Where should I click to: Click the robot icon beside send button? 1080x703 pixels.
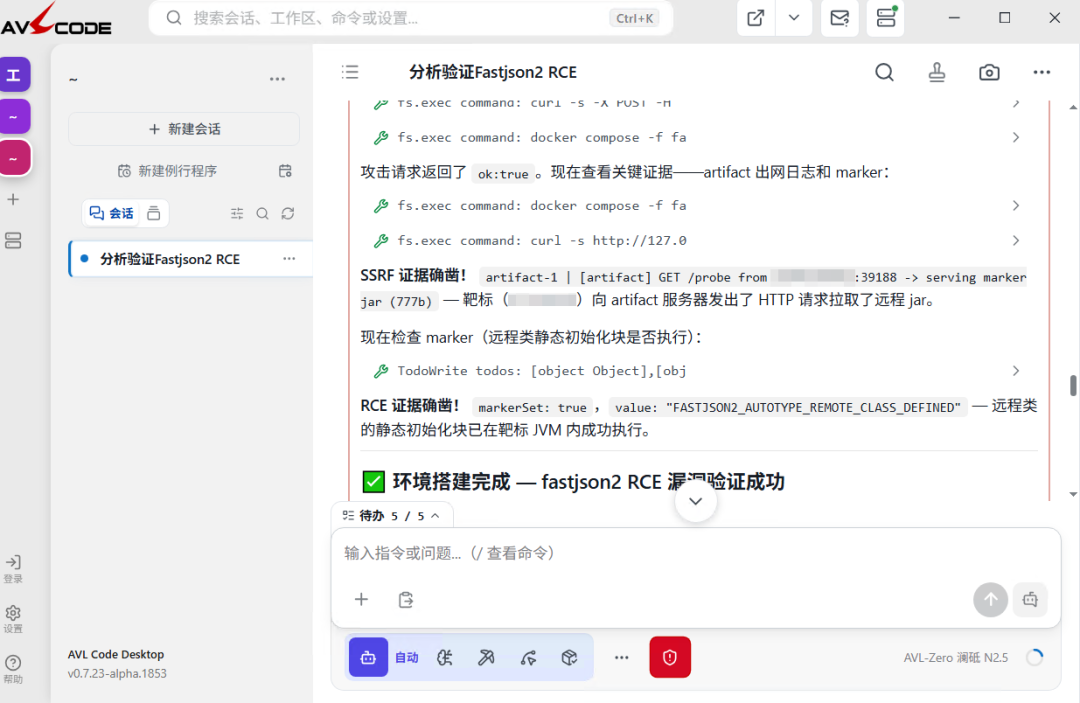(x=1030, y=600)
